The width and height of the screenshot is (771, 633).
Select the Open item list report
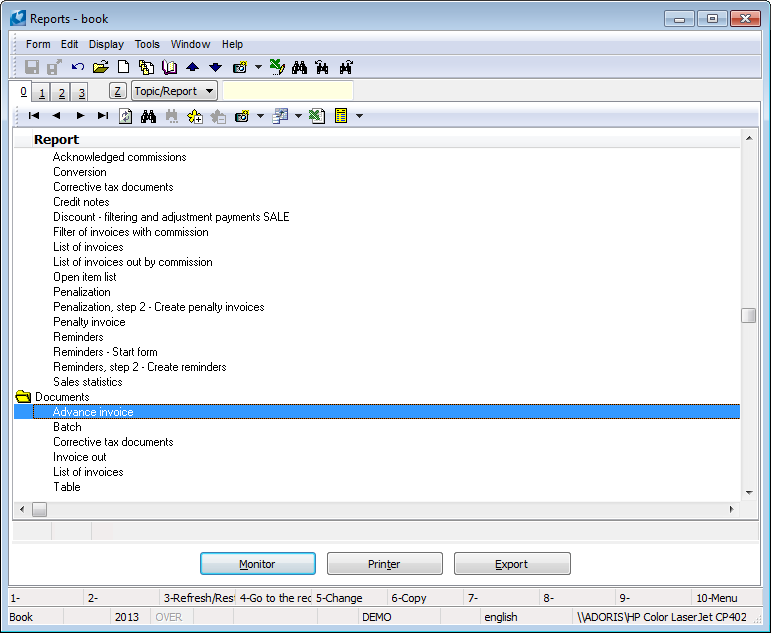[x=85, y=277]
